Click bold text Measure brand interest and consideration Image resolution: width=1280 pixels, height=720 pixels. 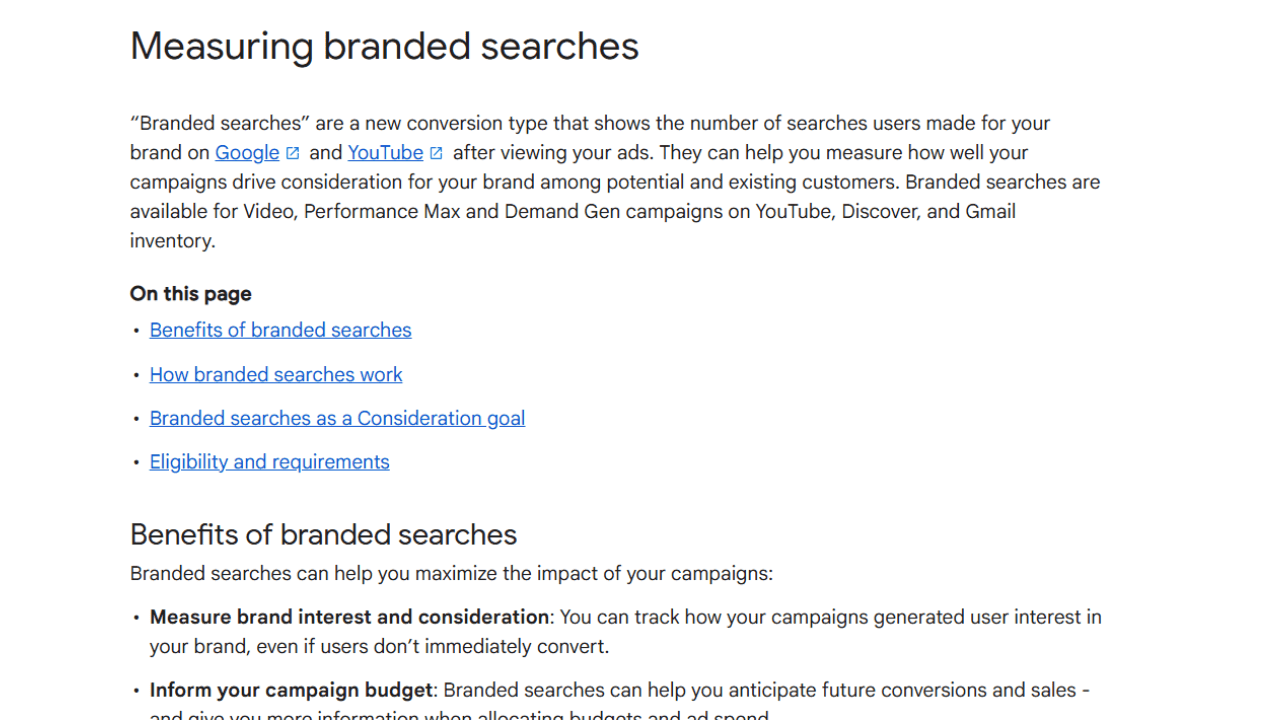pos(349,617)
